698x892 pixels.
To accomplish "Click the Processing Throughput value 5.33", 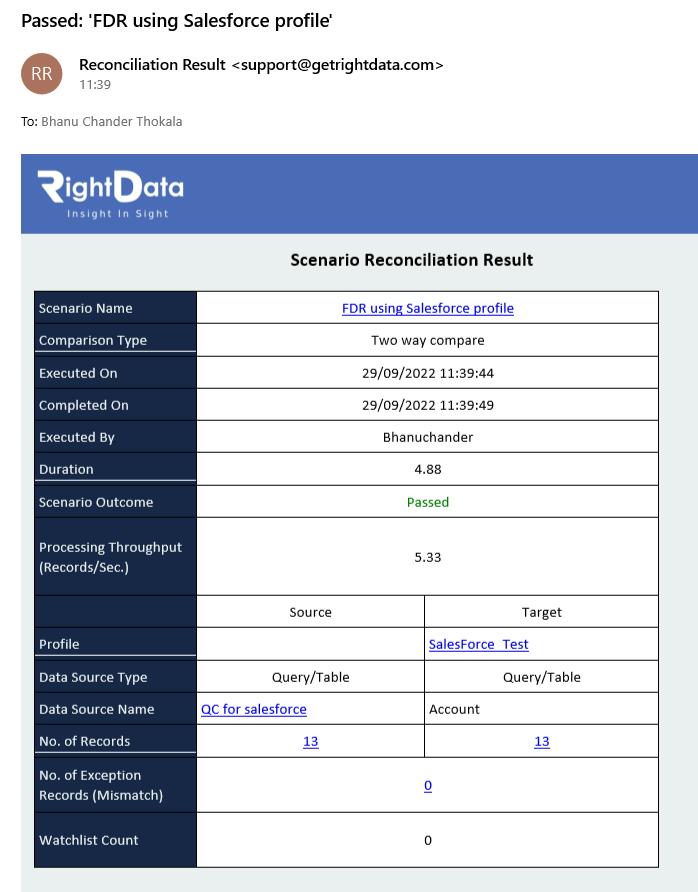I will [428, 558].
